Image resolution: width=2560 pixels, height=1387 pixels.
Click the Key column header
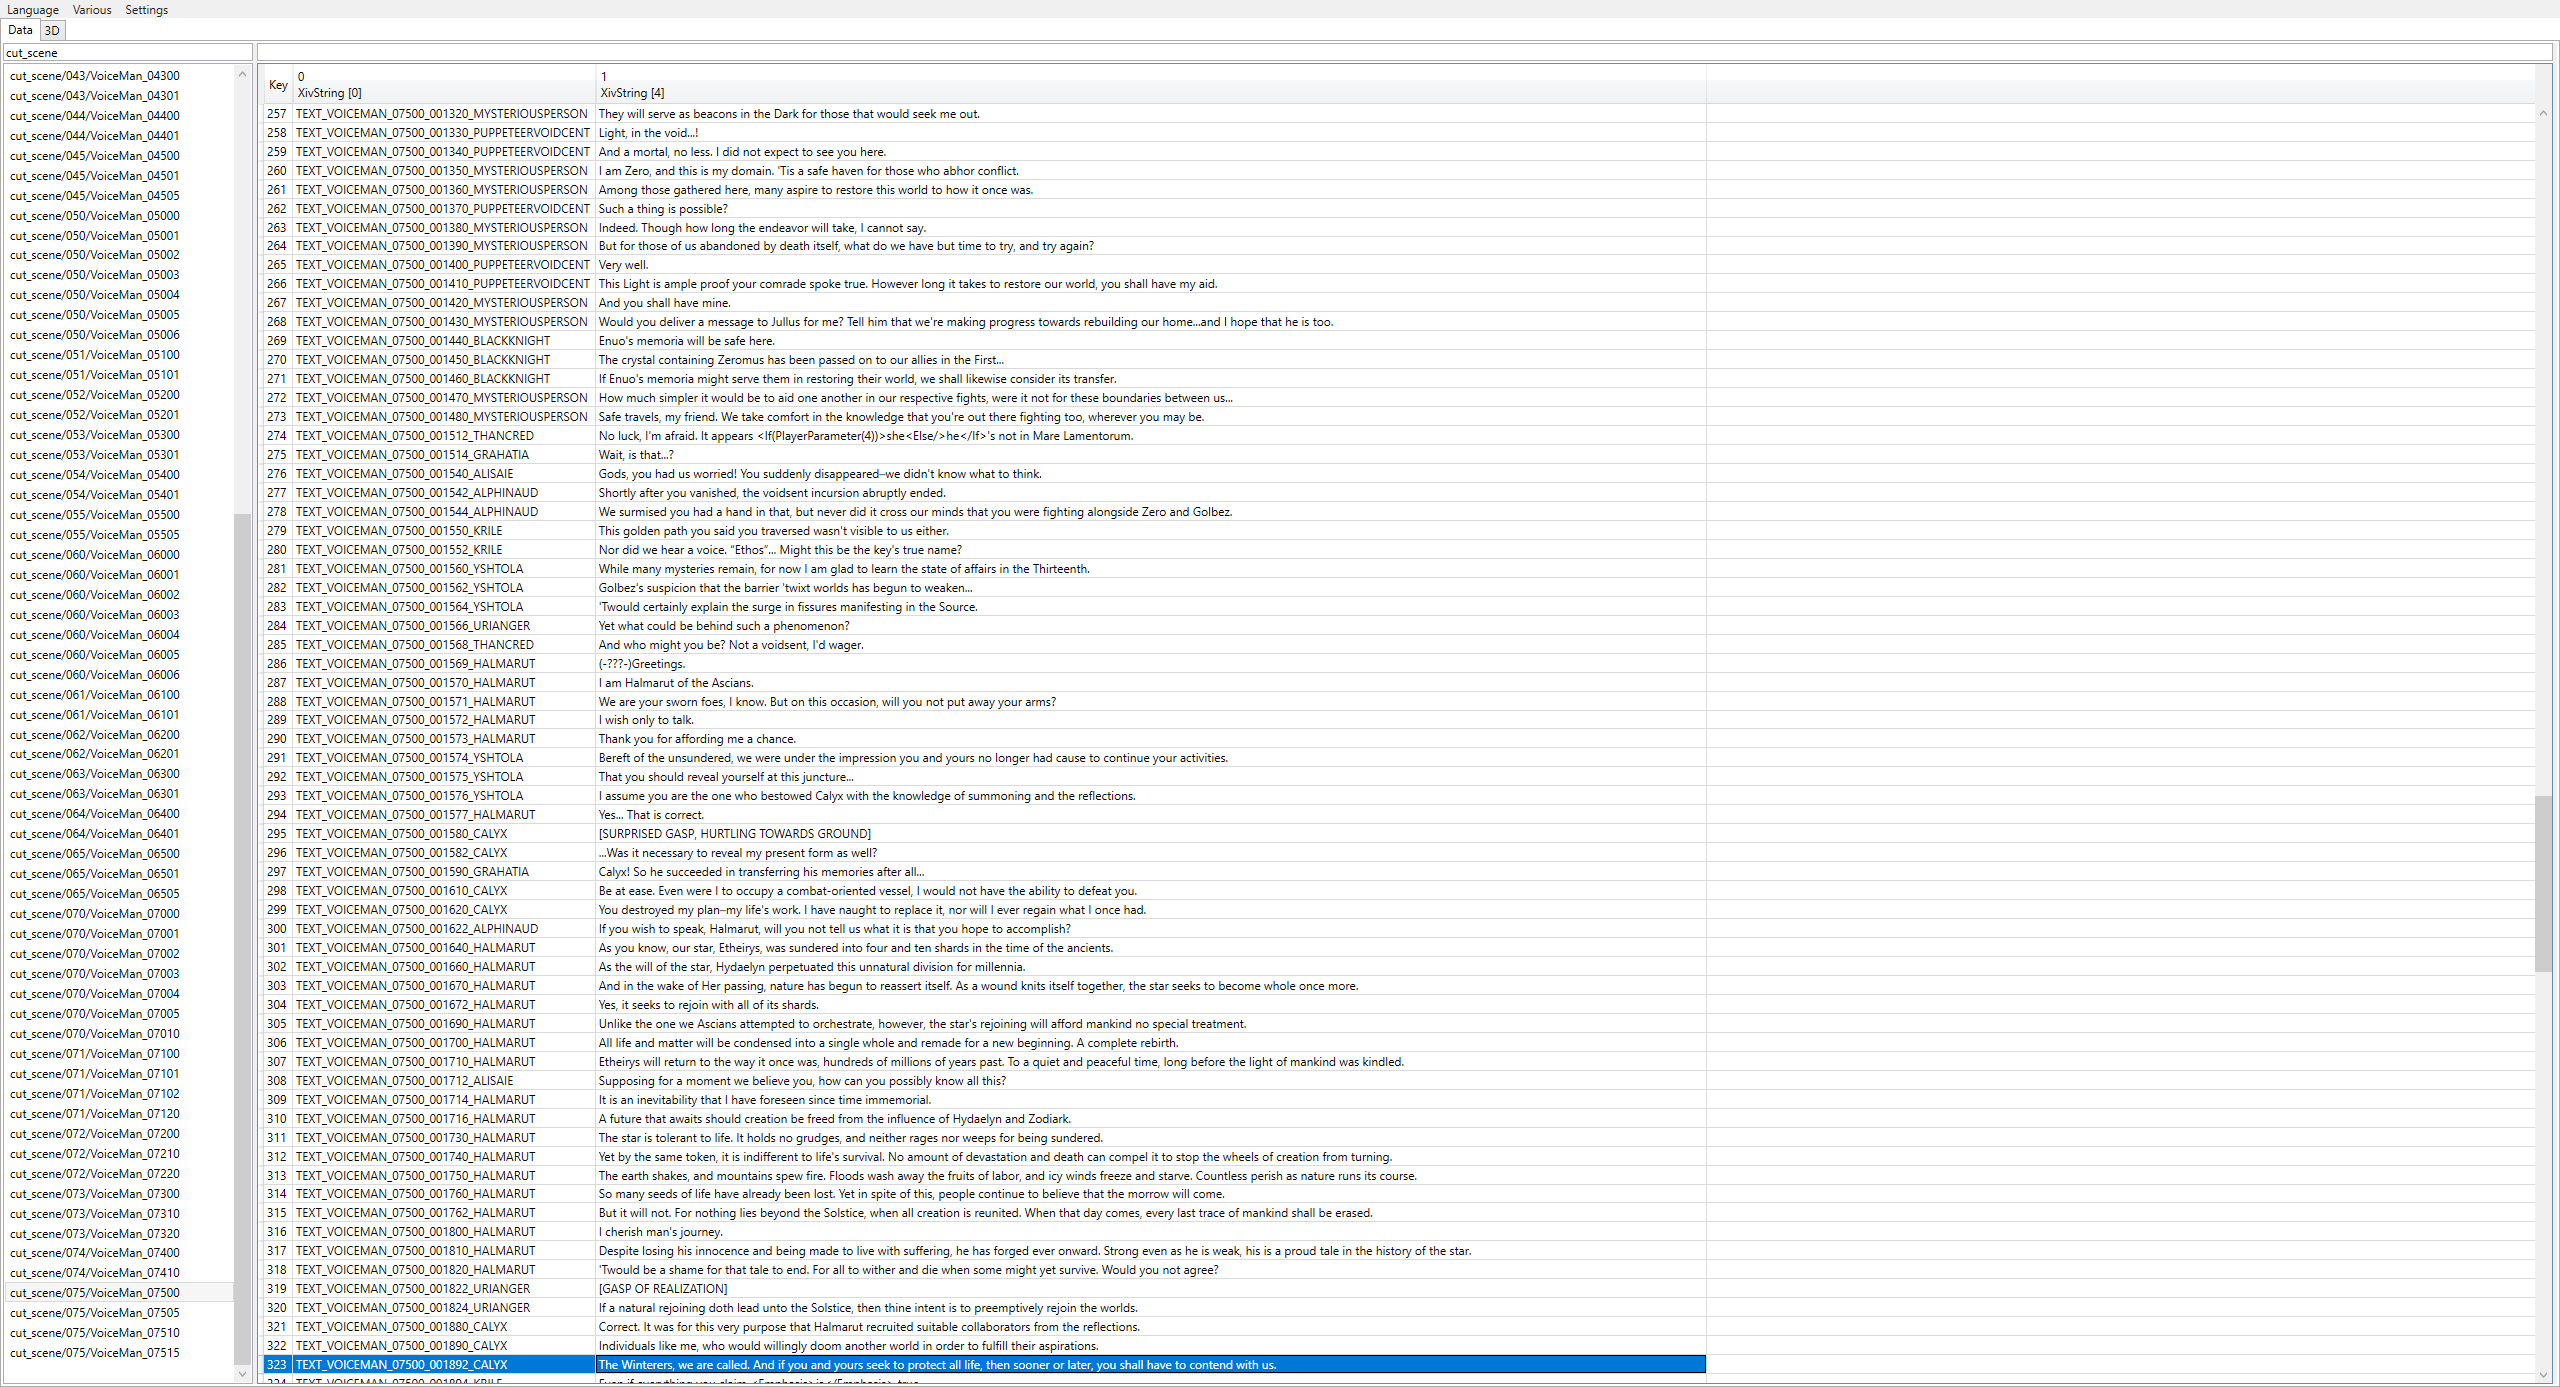278,85
